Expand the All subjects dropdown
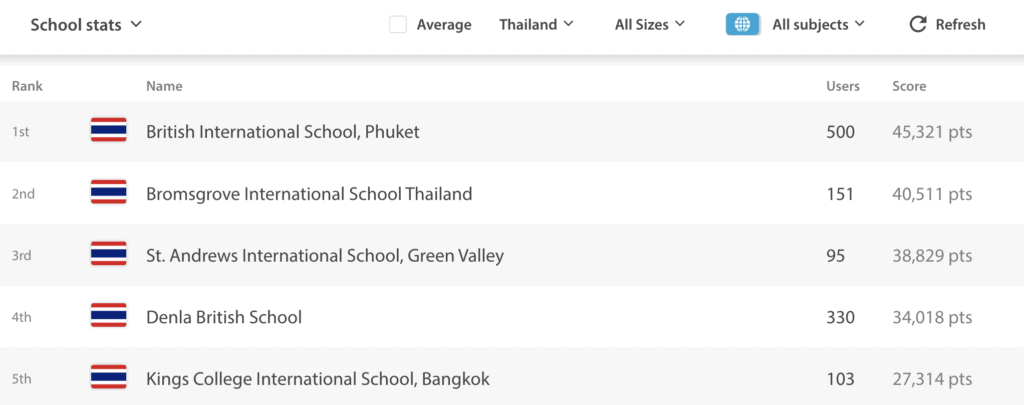Image resolution: width=1024 pixels, height=405 pixels. (818, 25)
